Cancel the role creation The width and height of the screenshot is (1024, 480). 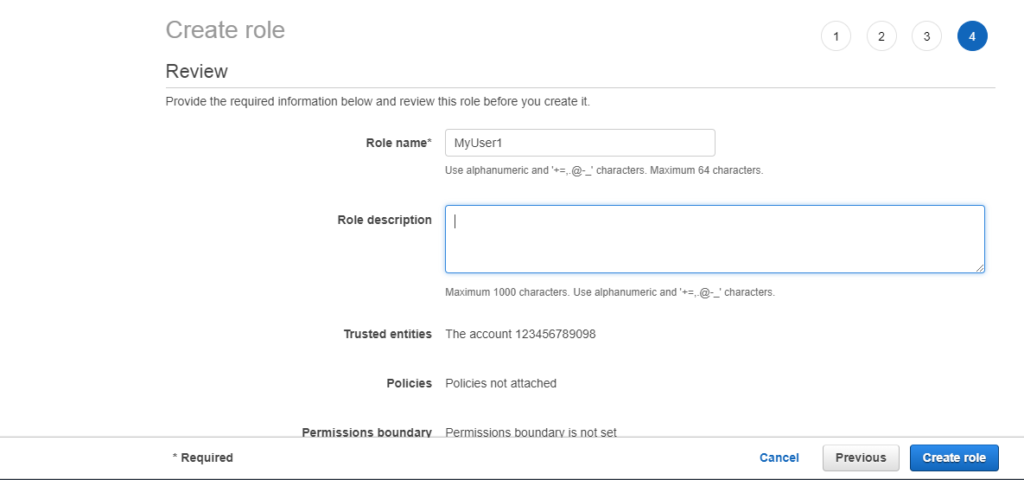point(778,458)
